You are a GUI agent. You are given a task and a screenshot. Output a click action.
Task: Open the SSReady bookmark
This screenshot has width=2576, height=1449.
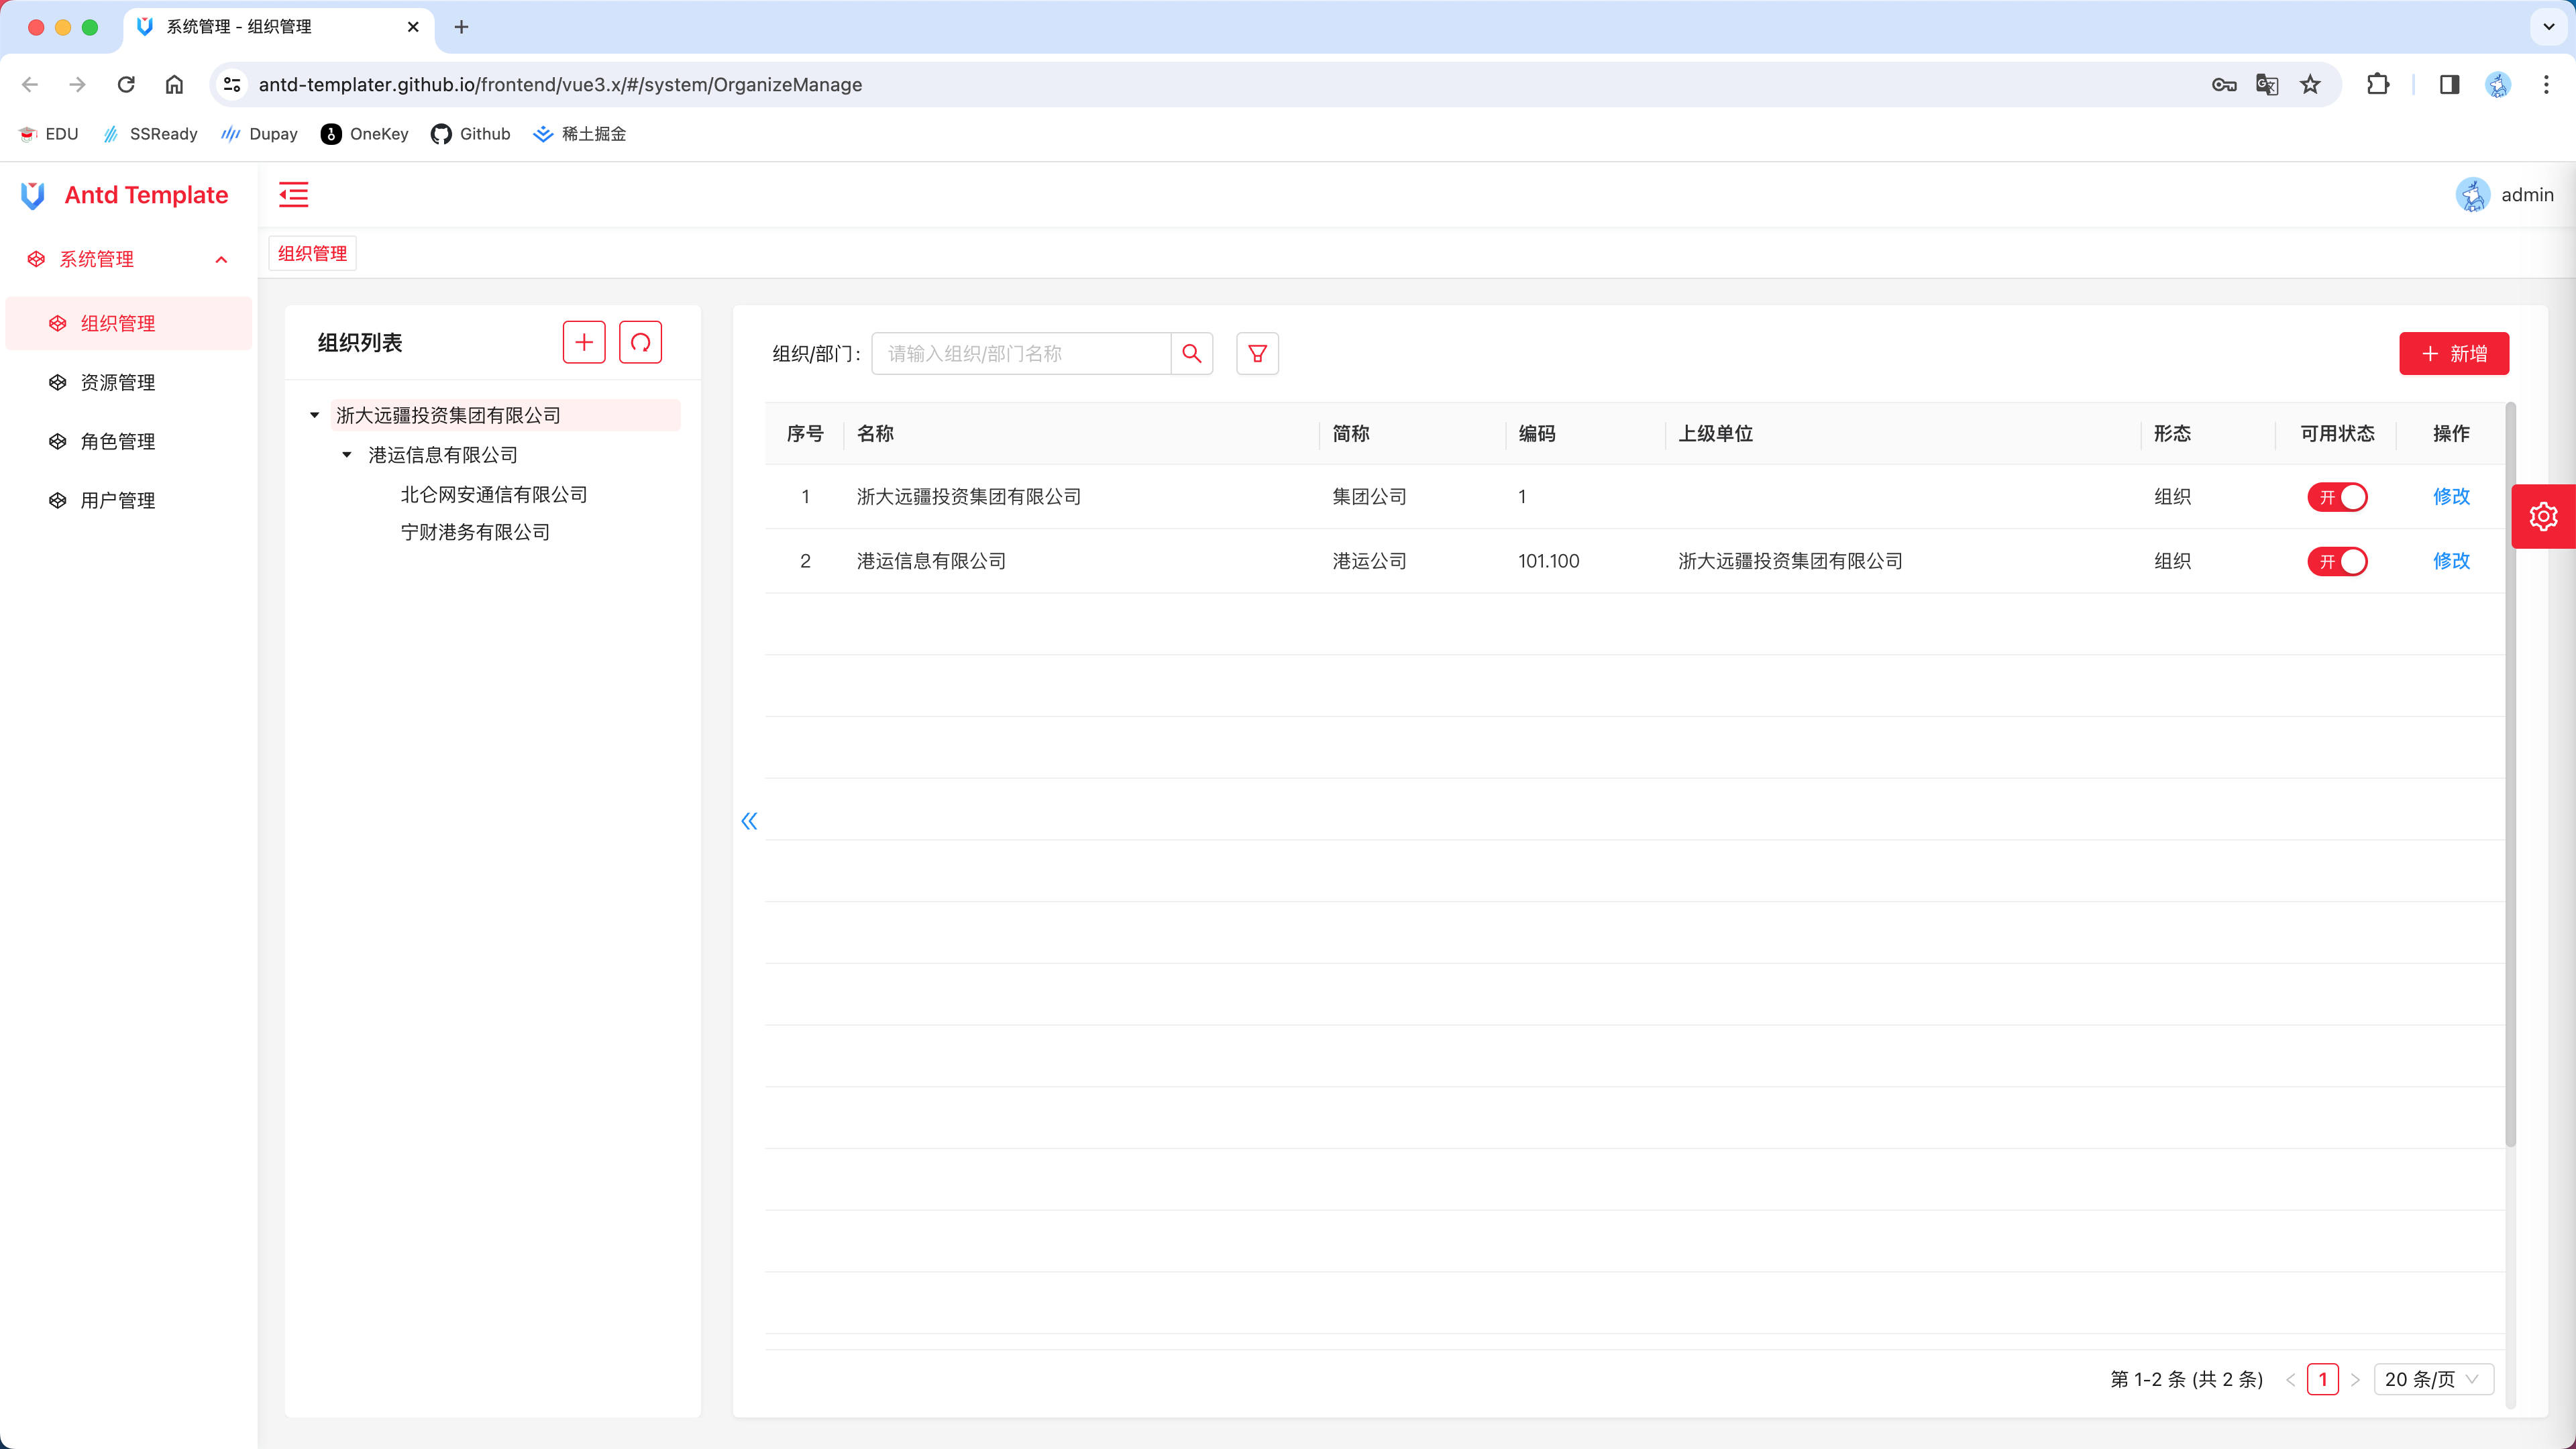150,134
